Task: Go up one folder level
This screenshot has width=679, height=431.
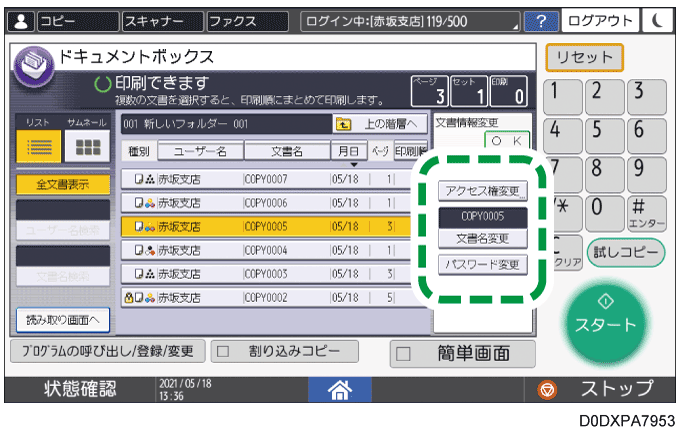Action: 380,124
